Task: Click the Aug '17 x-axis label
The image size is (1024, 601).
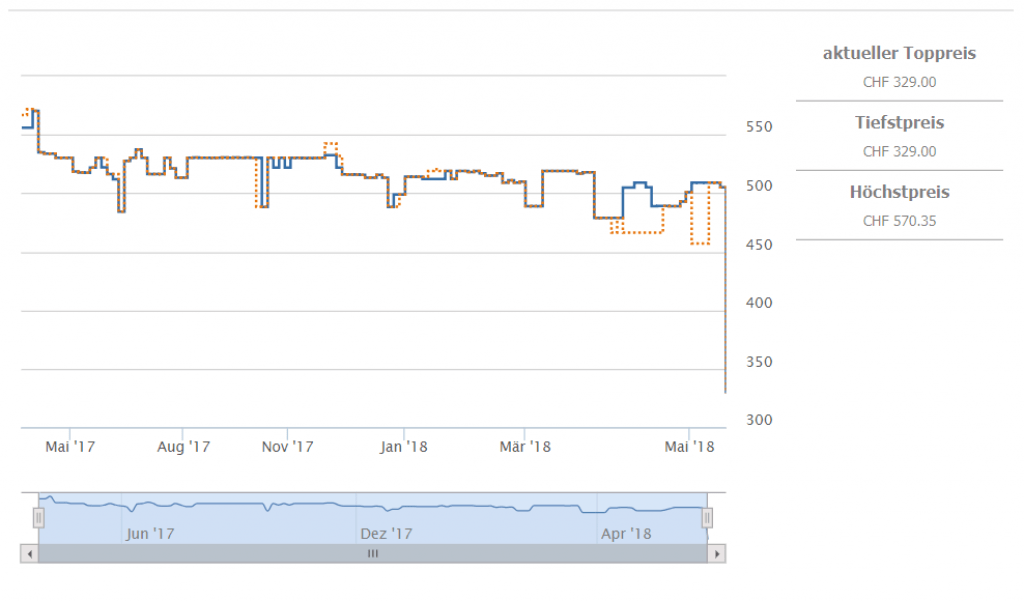Action: pyautogui.click(x=185, y=447)
